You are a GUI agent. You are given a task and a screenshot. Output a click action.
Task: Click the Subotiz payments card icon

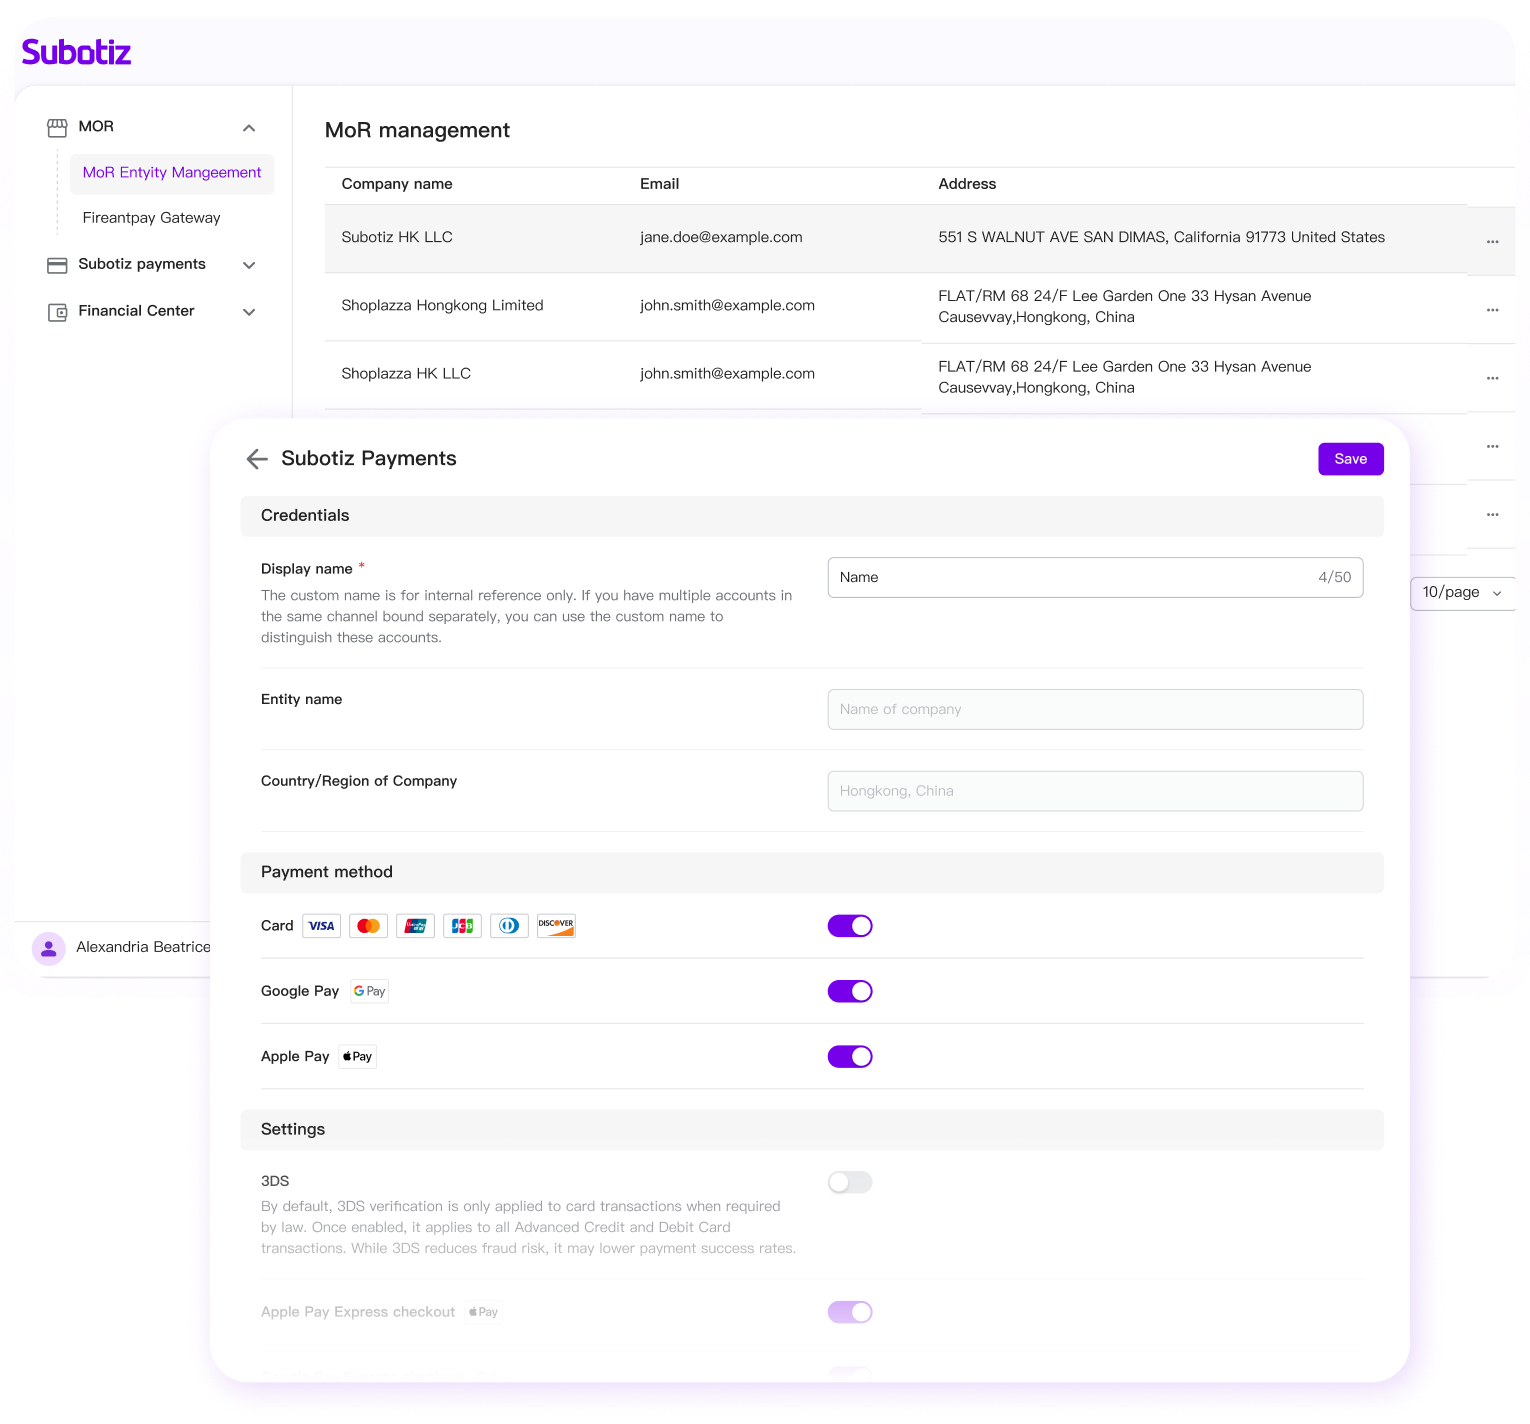point(57,265)
